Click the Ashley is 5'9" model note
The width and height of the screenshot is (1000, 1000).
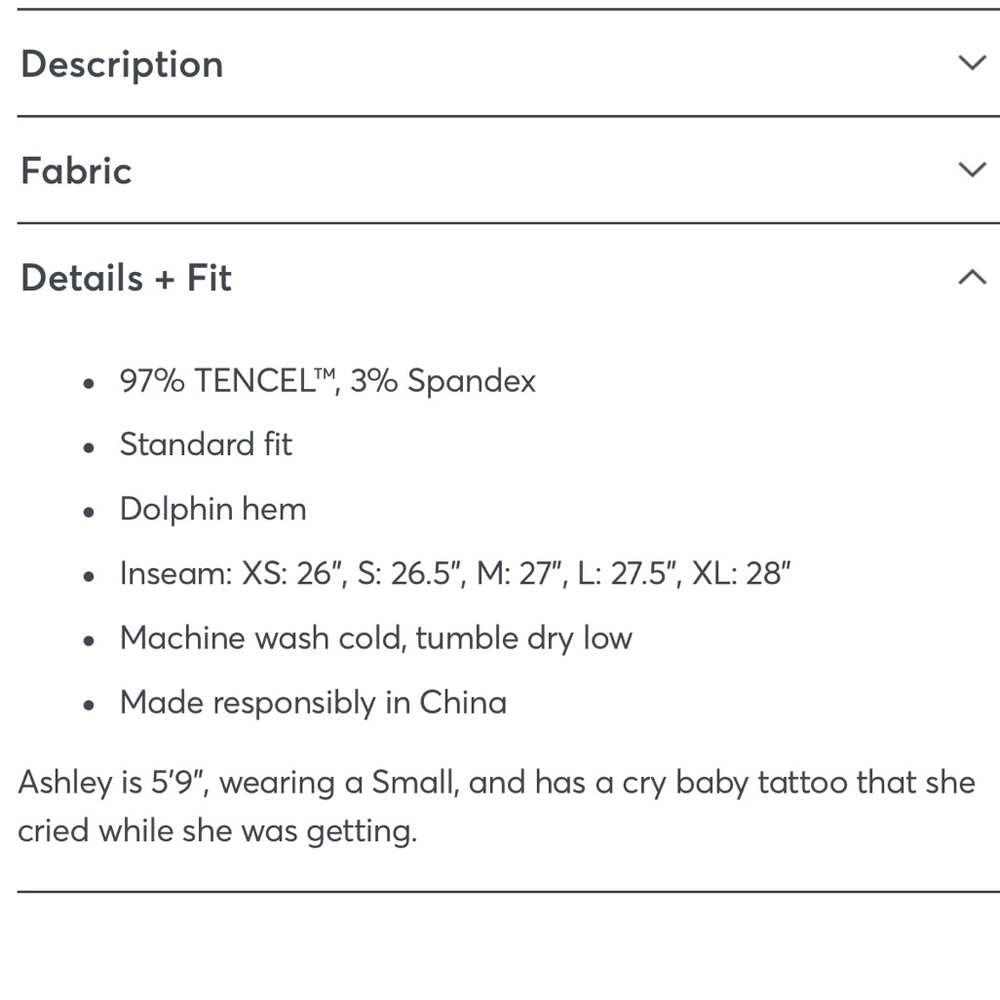[x=496, y=783]
